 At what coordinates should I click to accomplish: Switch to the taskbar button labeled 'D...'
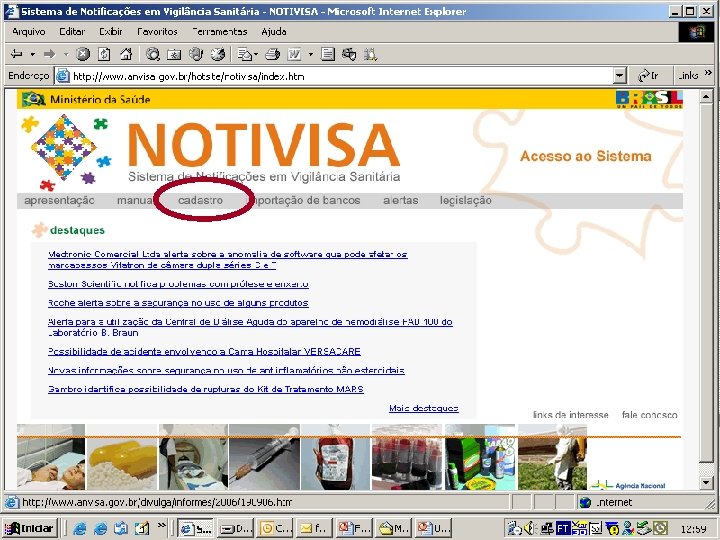(x=235, y=529)
